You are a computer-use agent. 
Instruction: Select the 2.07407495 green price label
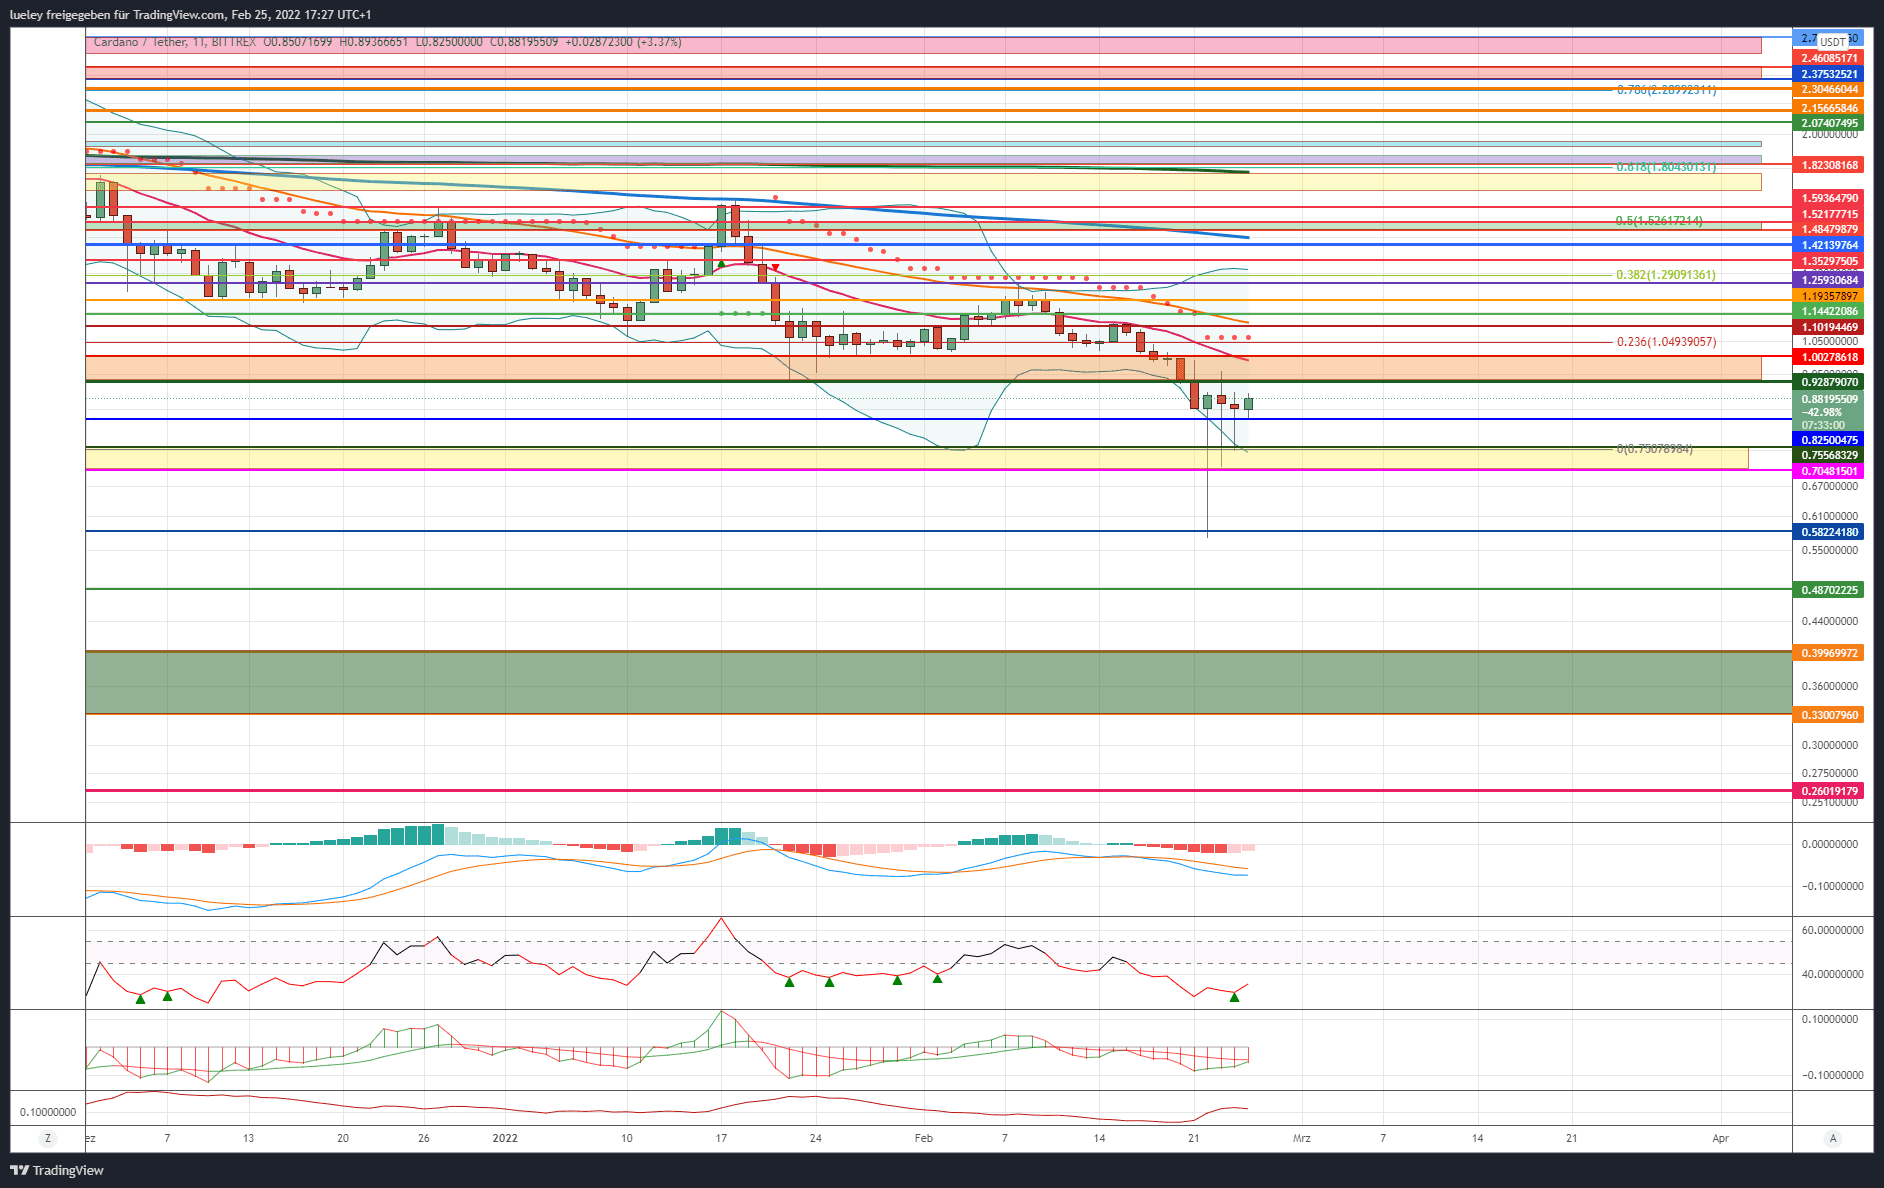(1829, 123)
